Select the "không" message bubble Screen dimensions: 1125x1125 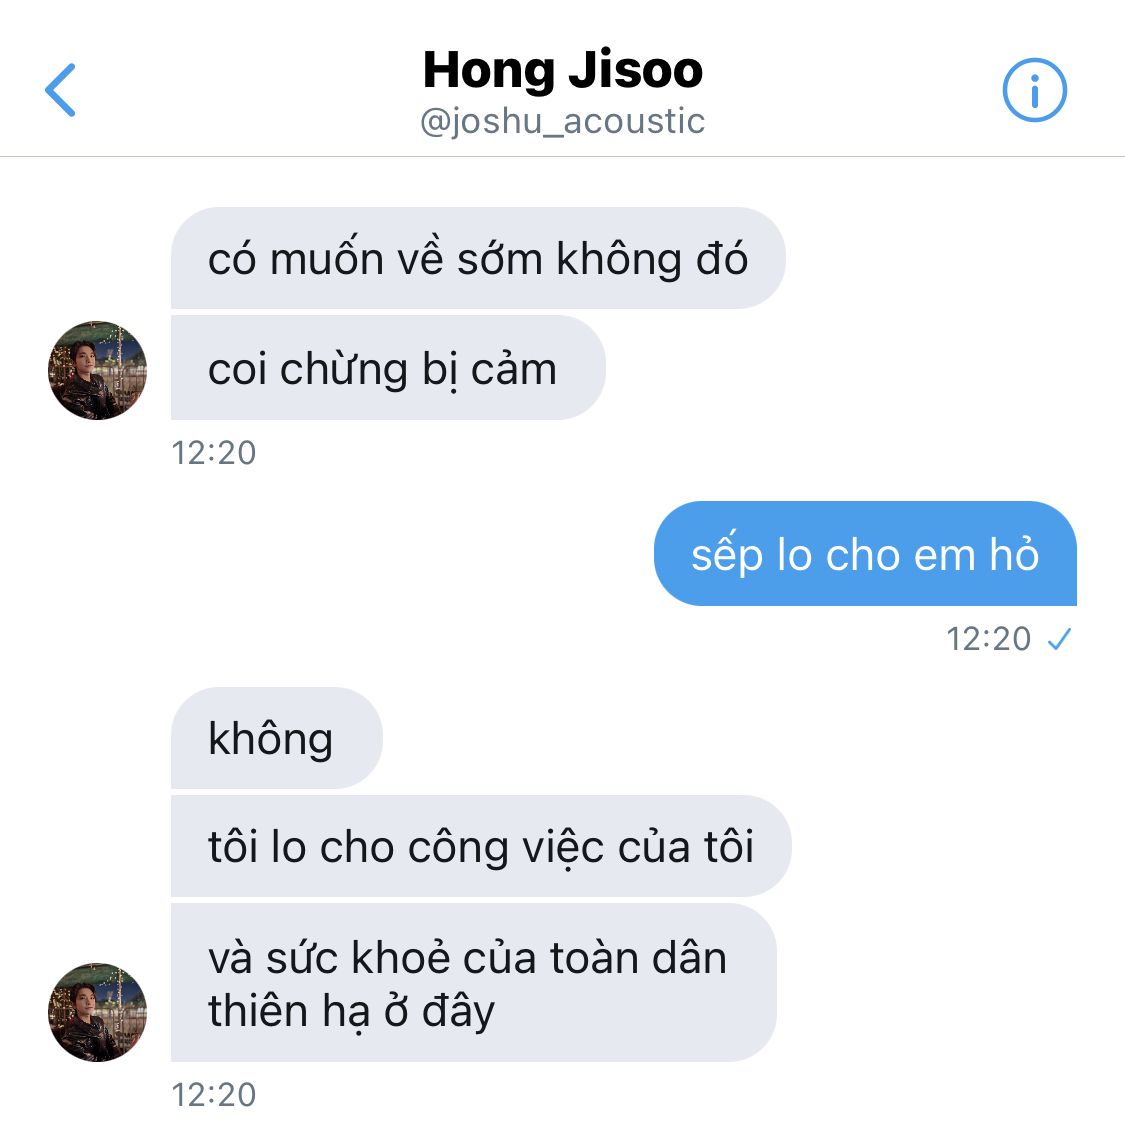[276, 738]
